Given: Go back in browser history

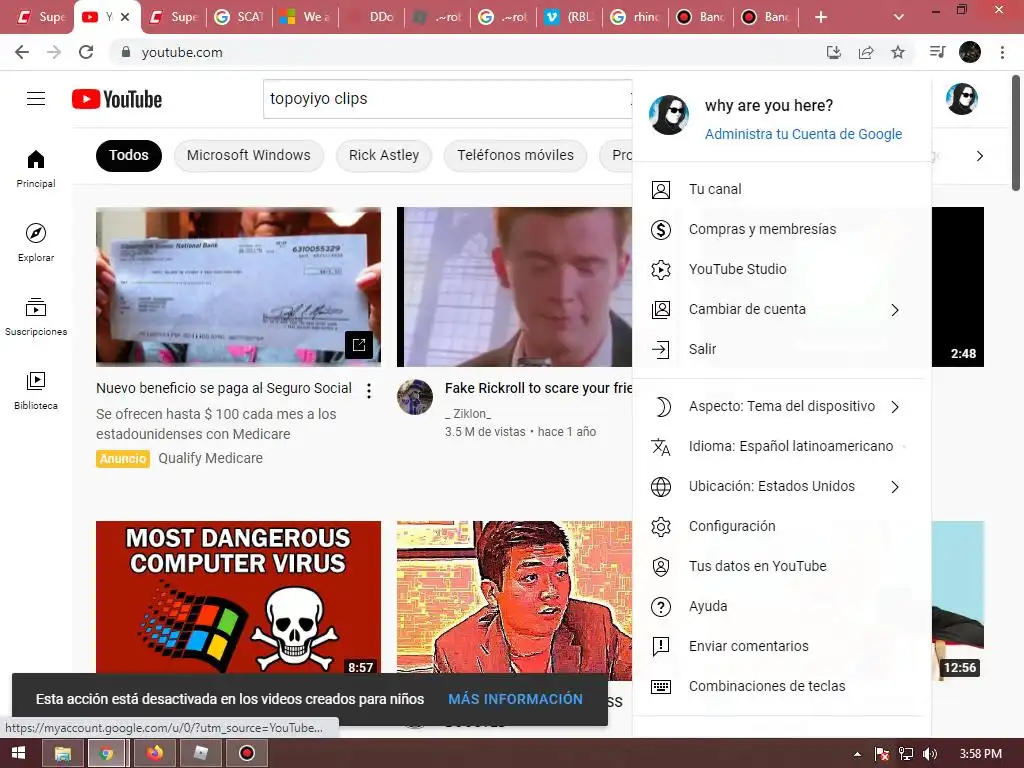Looking at the screenshot, I should tap(22, 52).
